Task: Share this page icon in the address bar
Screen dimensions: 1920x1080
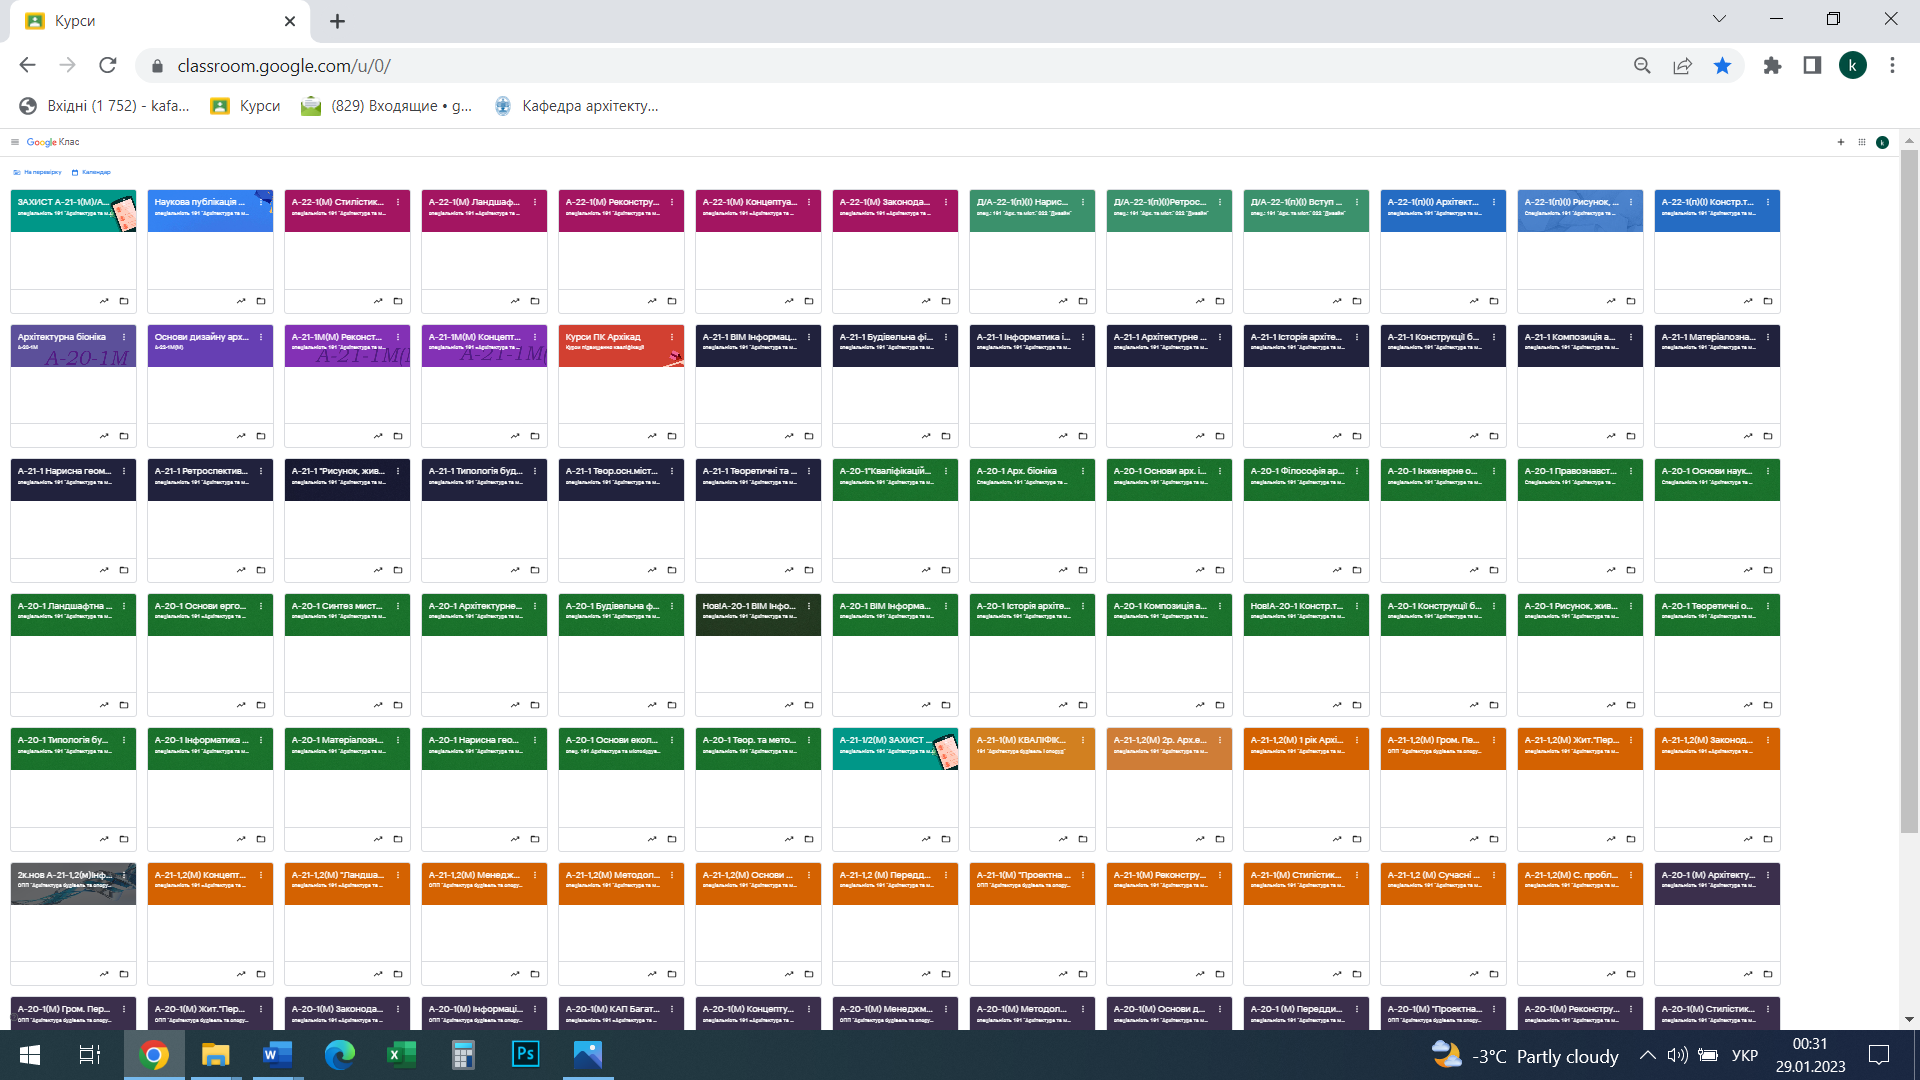Action: point(1682,66)
